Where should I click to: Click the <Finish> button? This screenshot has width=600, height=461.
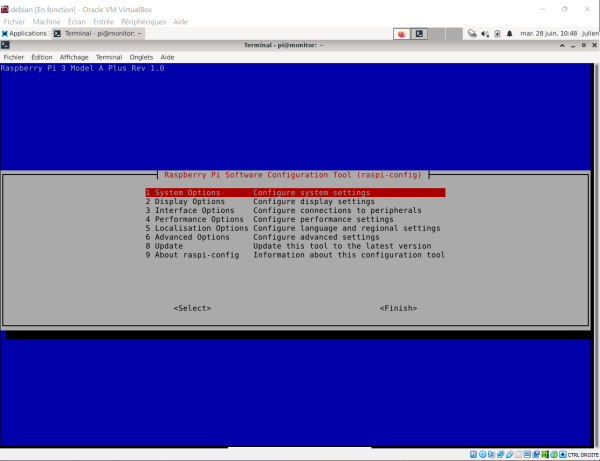[398, 308]
